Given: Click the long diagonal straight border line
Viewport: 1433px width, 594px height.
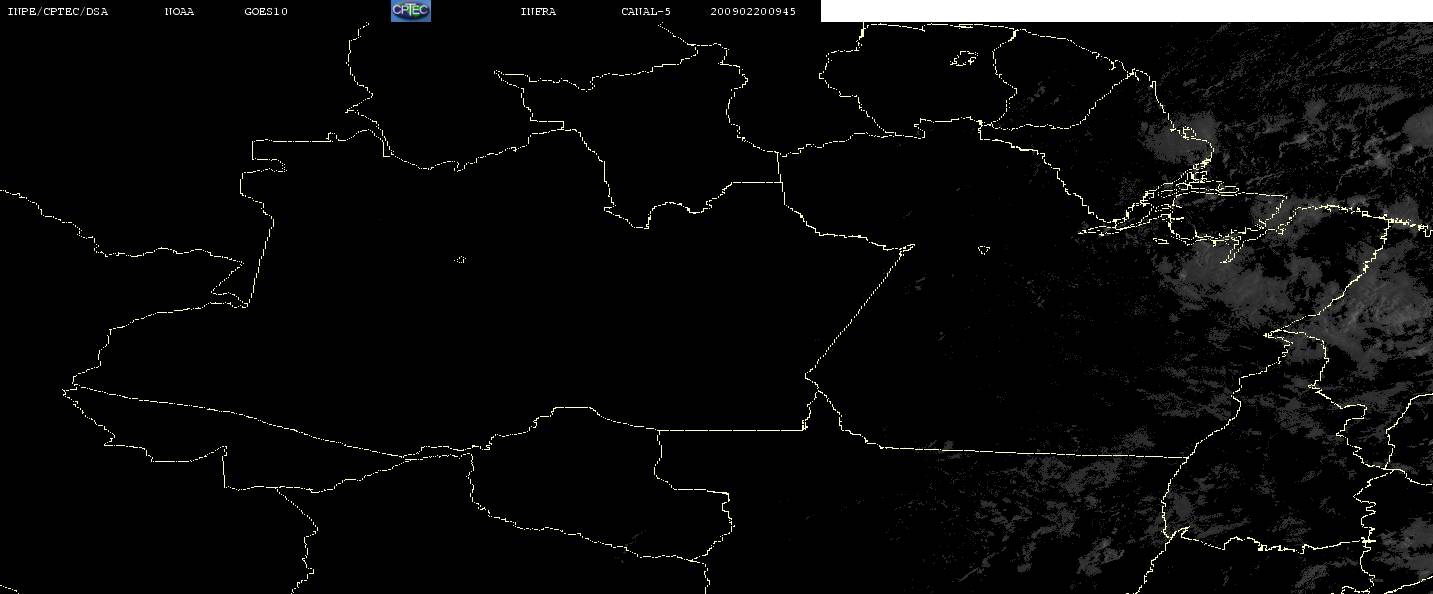Looking at the screenshot, I should [x=860, y=310].
